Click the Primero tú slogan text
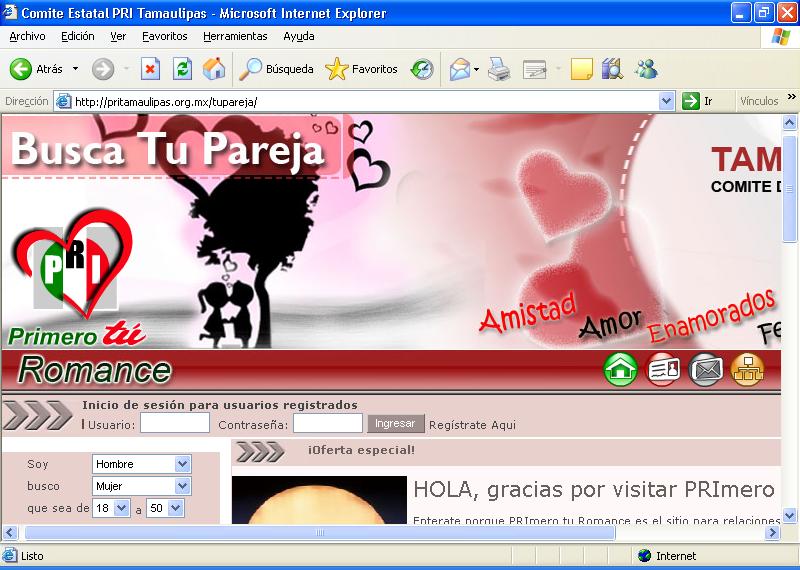The image size is (800, 570). point(77,335)
